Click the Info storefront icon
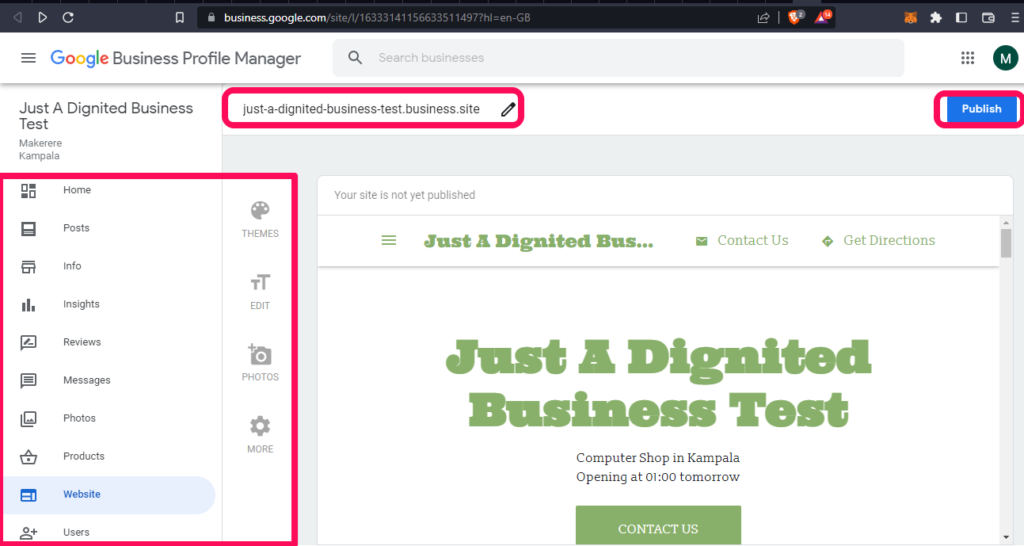The image size is (1024, 546). (28, 266)
